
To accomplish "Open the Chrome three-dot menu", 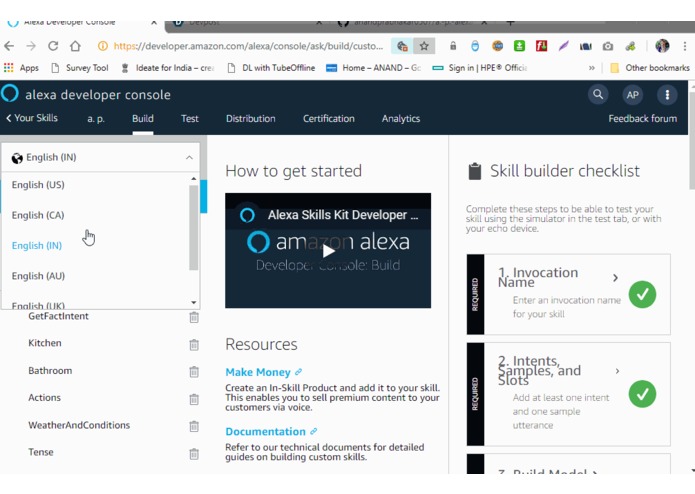I will (685, 46).
